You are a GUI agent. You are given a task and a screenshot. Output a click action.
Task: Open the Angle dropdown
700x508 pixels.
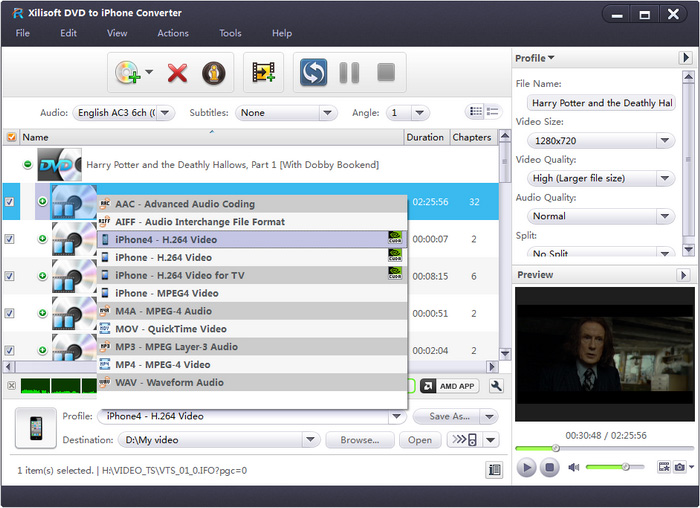point(419,112)
